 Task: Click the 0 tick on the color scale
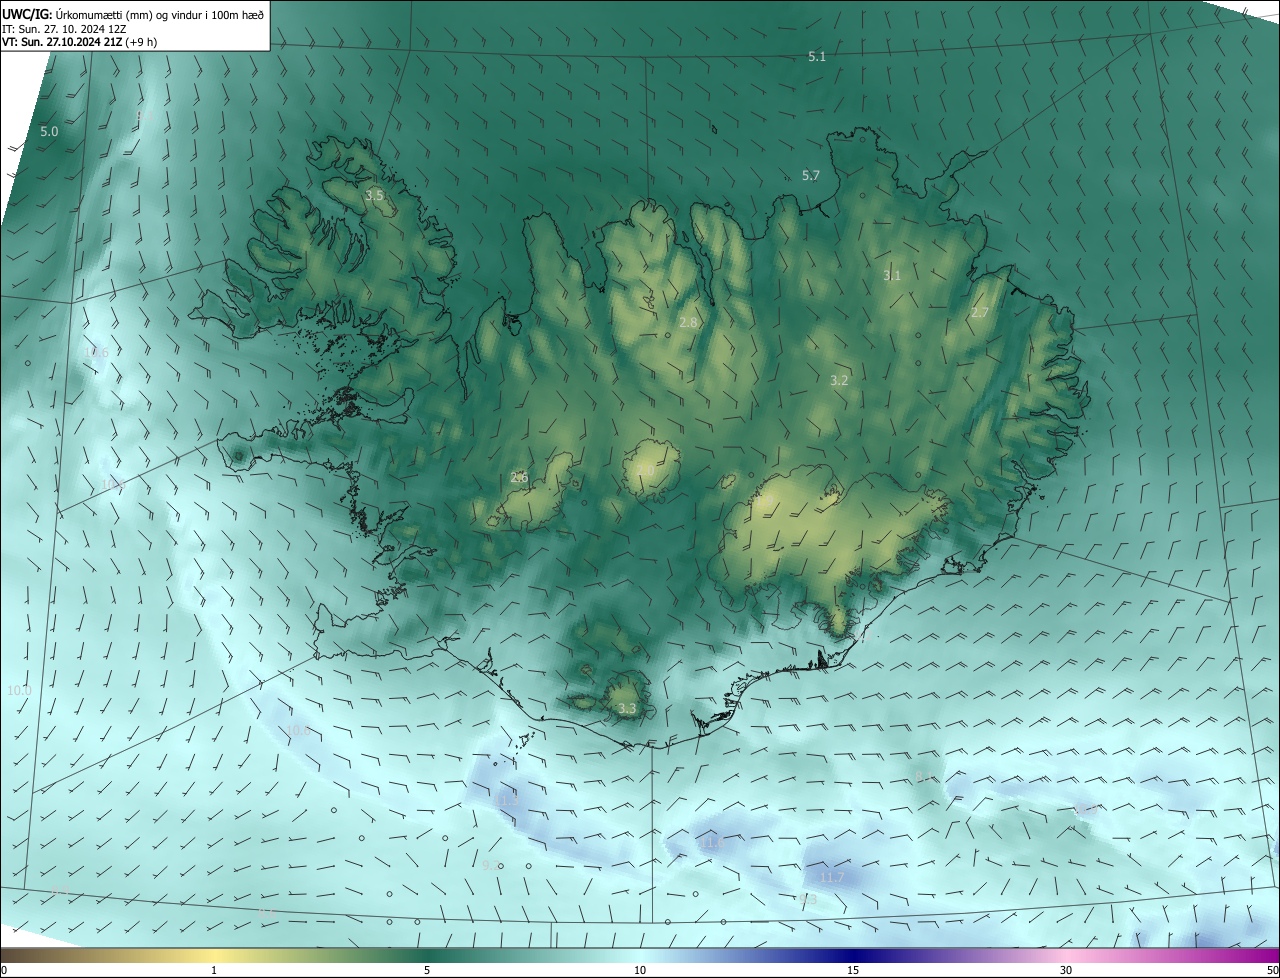[x=4, y=970]
